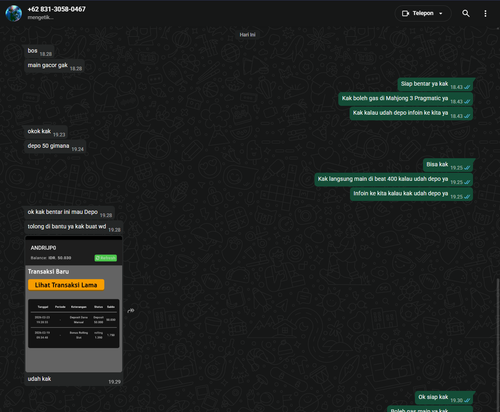Click the video call camera icon
Screen dimensions: 500x412
(x=405, y=13)
